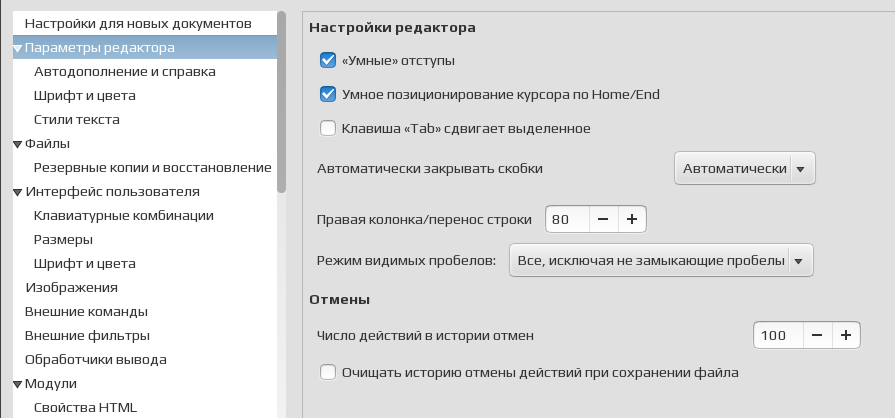
Task: Collapse Модули tree node triangle
Action: tap(18, 384)
